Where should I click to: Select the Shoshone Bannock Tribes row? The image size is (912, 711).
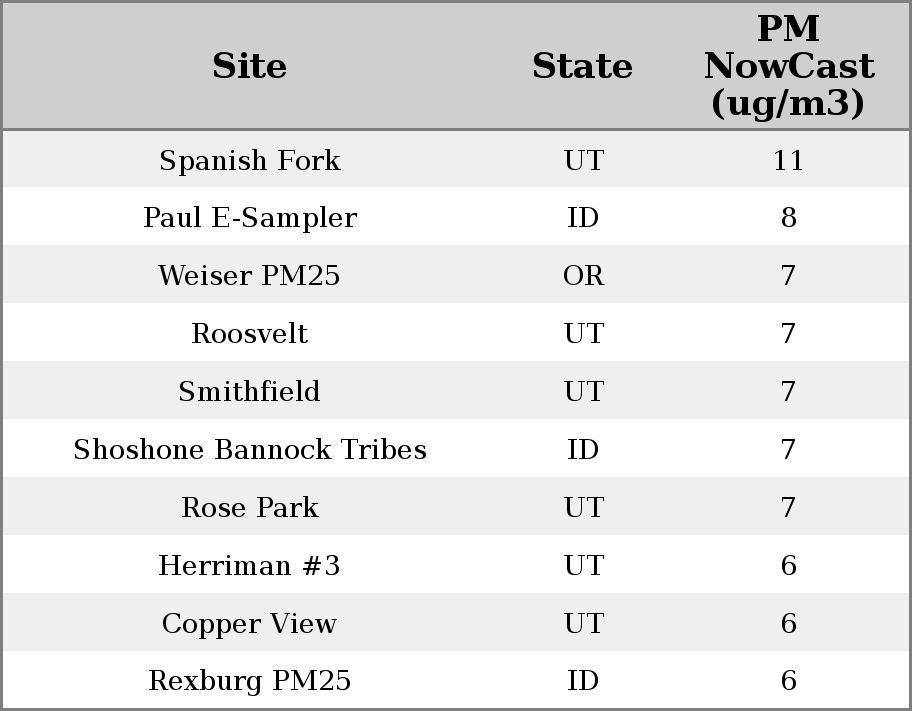point(249,450)
